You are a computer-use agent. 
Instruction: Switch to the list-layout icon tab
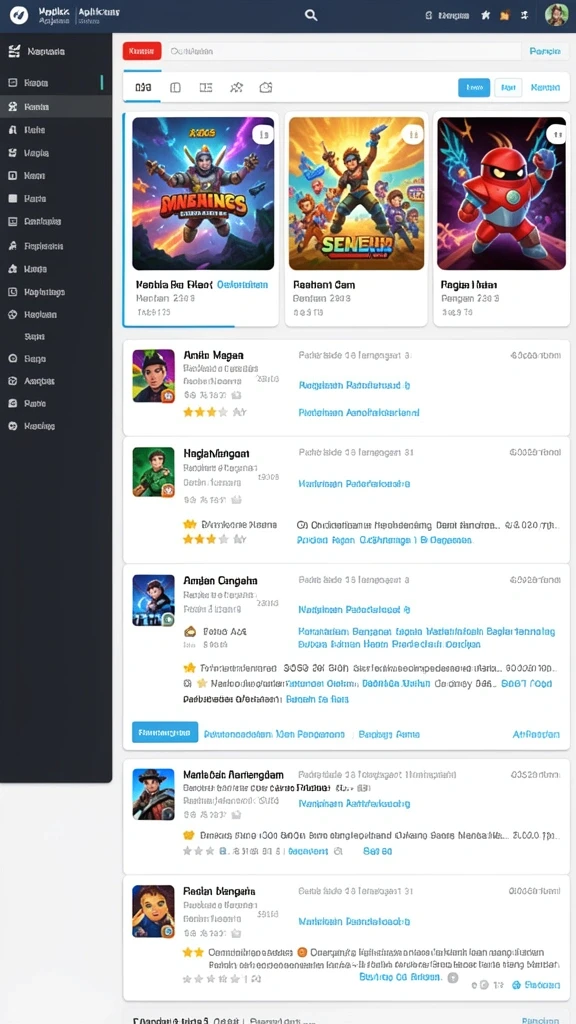[206, 87]
